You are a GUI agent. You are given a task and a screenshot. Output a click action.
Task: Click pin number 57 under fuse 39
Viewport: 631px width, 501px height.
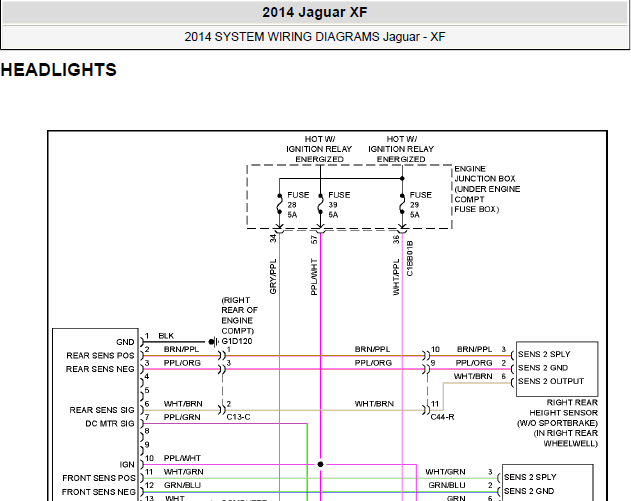click(314, 239)
